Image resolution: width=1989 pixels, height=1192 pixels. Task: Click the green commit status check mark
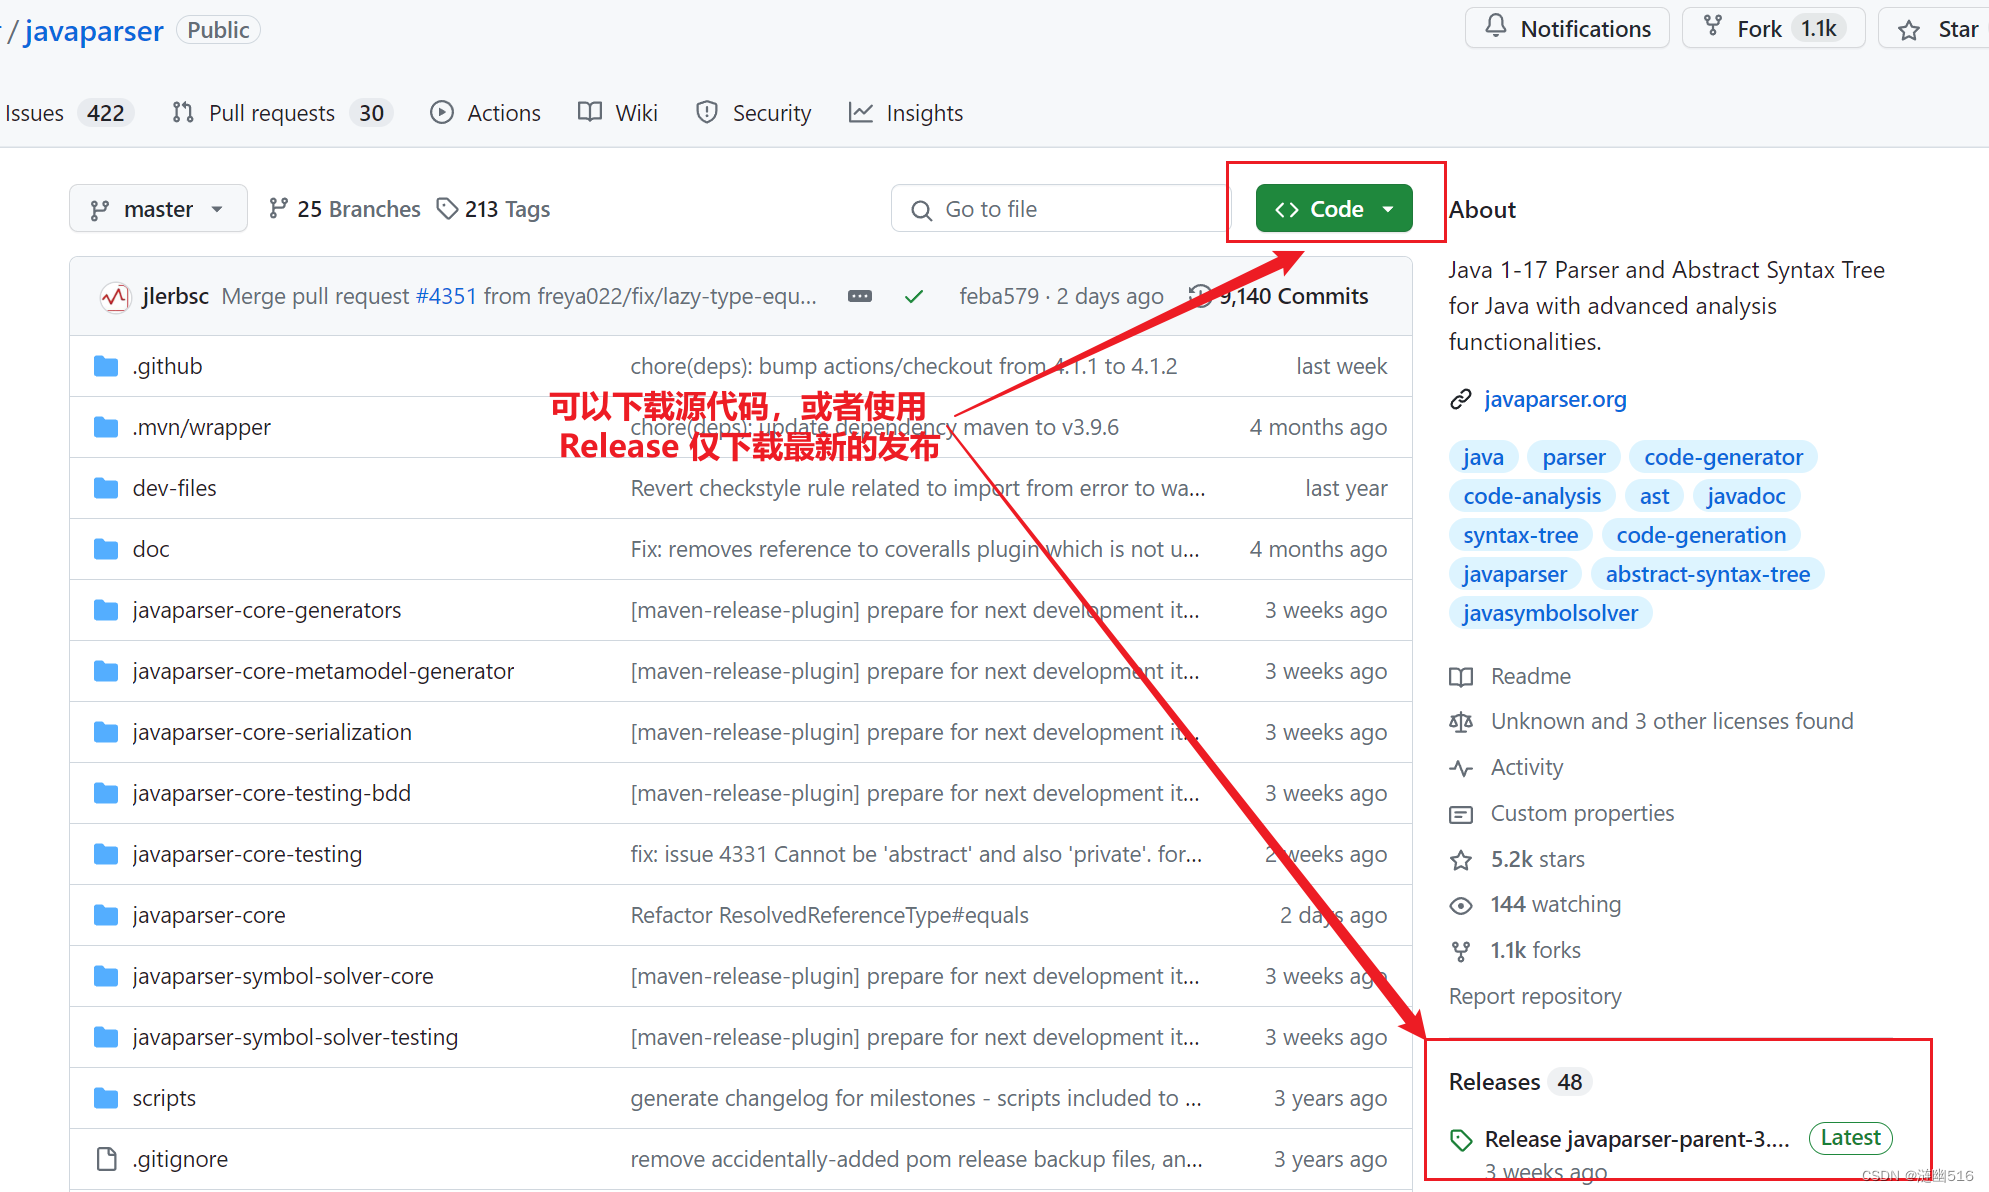tap(913, 296)
